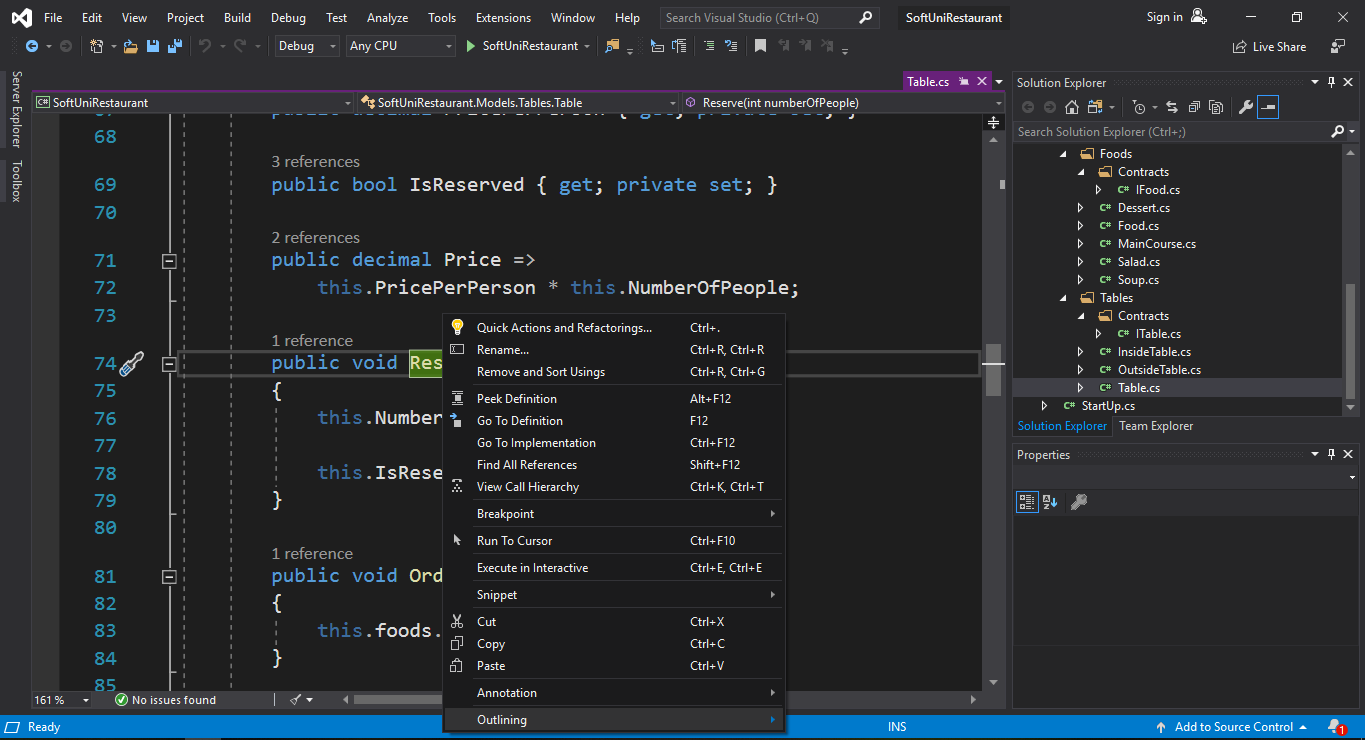1365x740 pixels.
Task: Collapse the Price property at line 71
Action: 169,261
